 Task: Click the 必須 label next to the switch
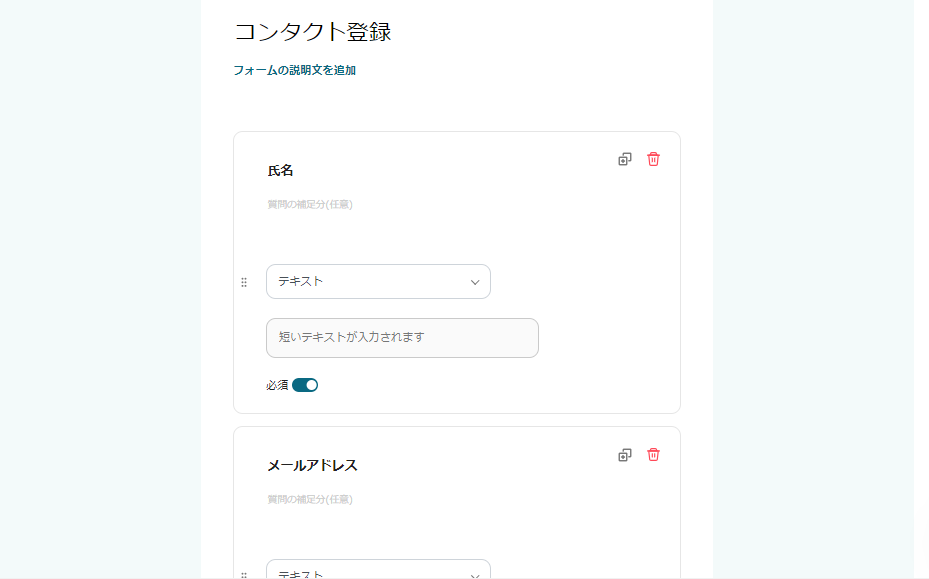point(275,384)
